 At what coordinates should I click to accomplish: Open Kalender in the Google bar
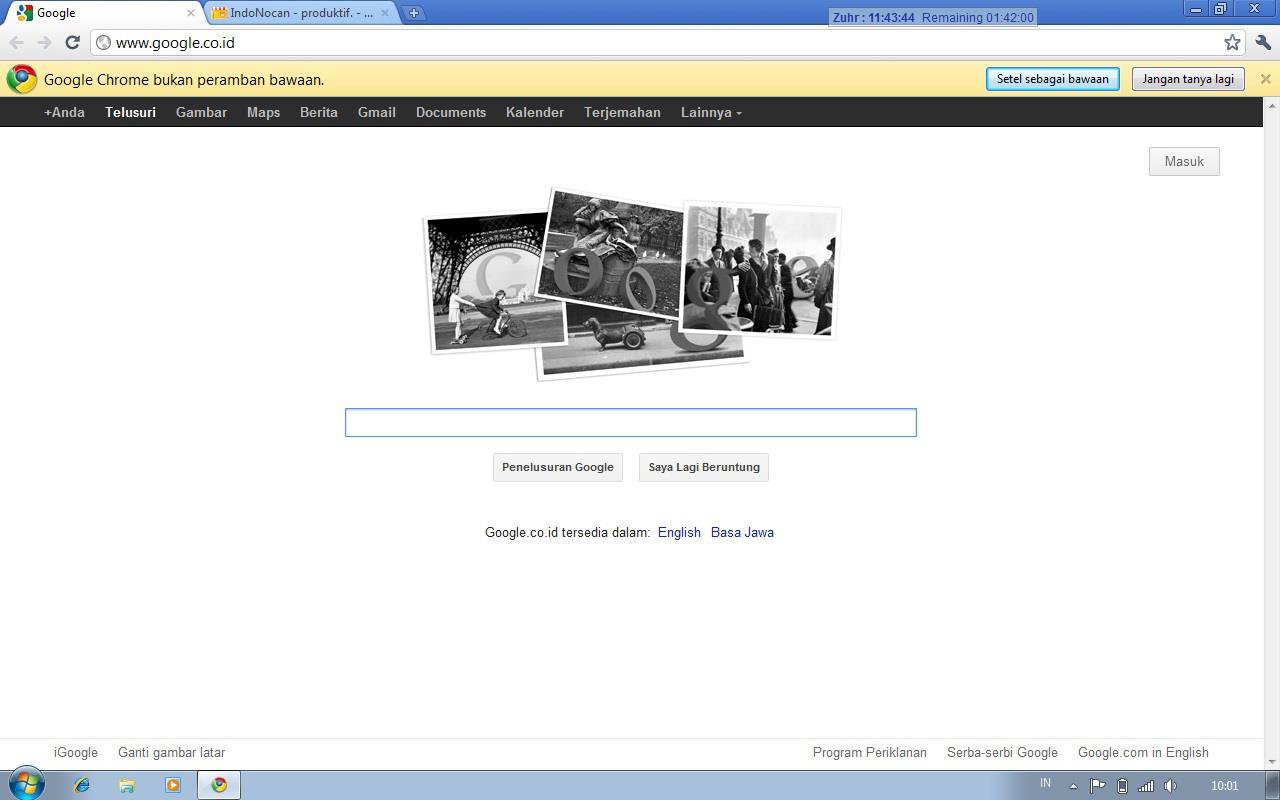click(535, 112)
